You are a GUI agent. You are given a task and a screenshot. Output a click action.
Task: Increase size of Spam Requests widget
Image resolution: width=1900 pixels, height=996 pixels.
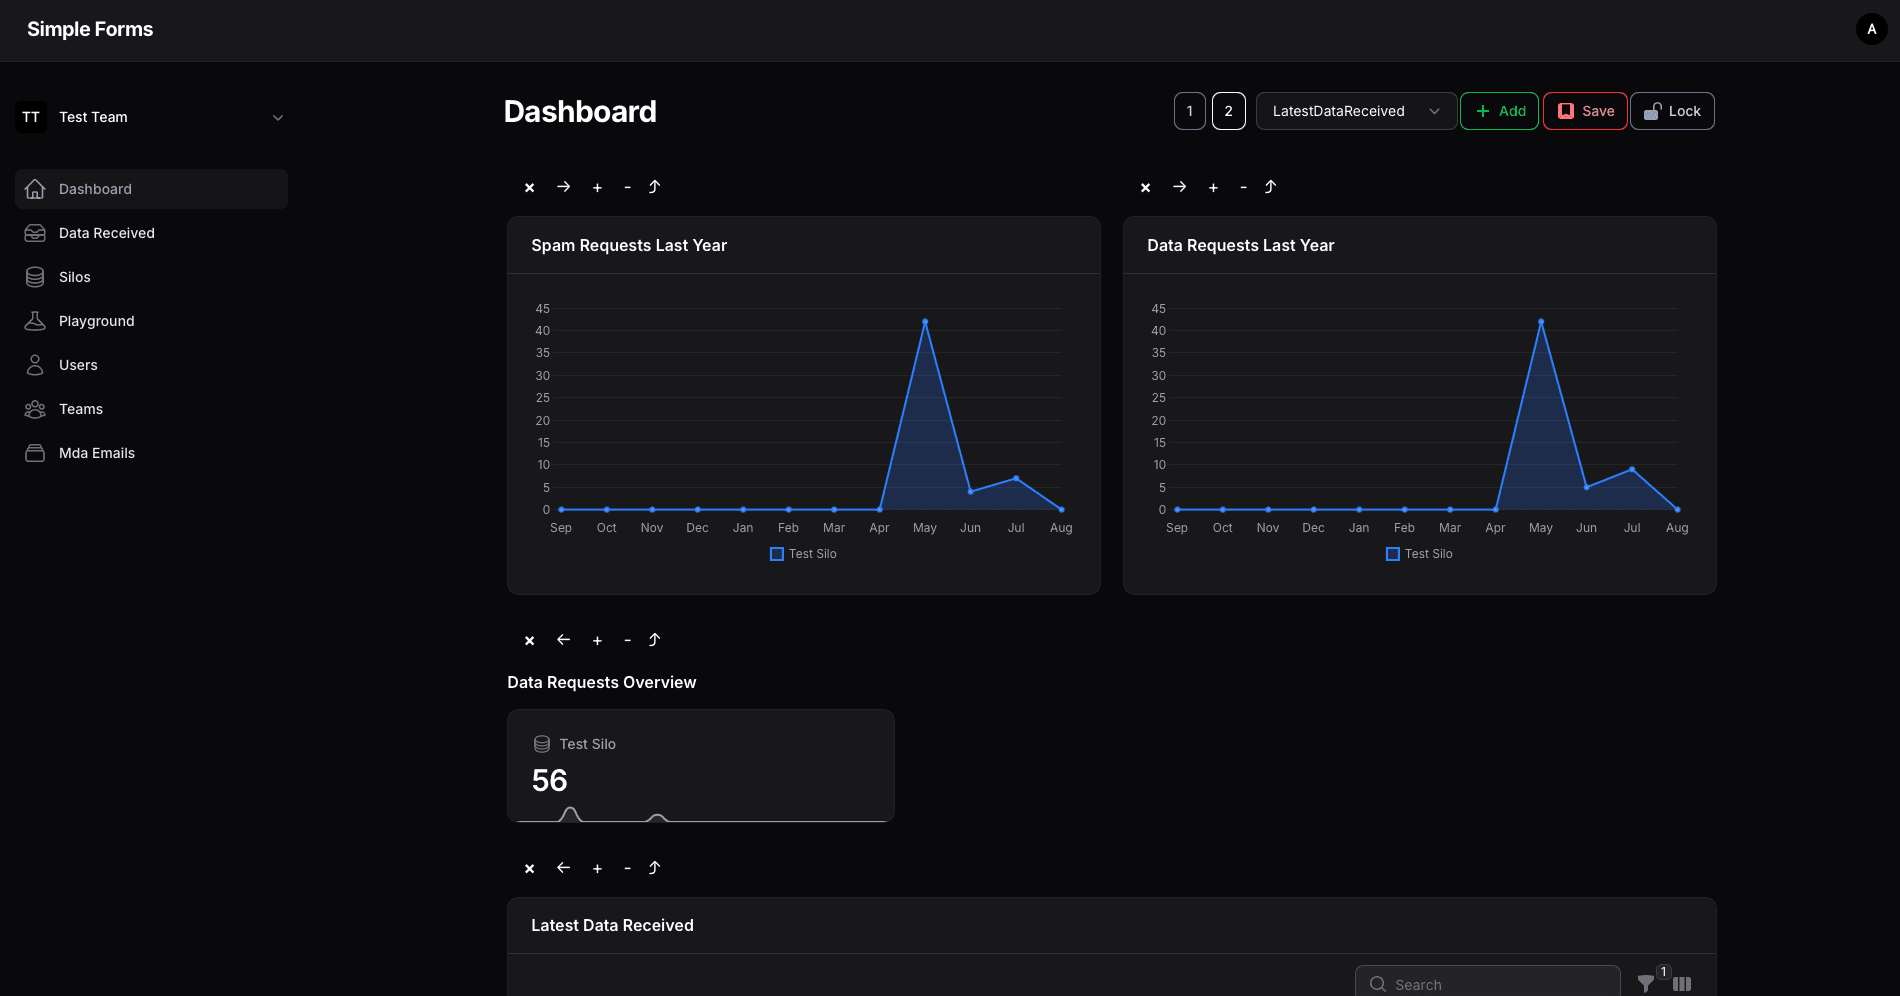(597, 188)
